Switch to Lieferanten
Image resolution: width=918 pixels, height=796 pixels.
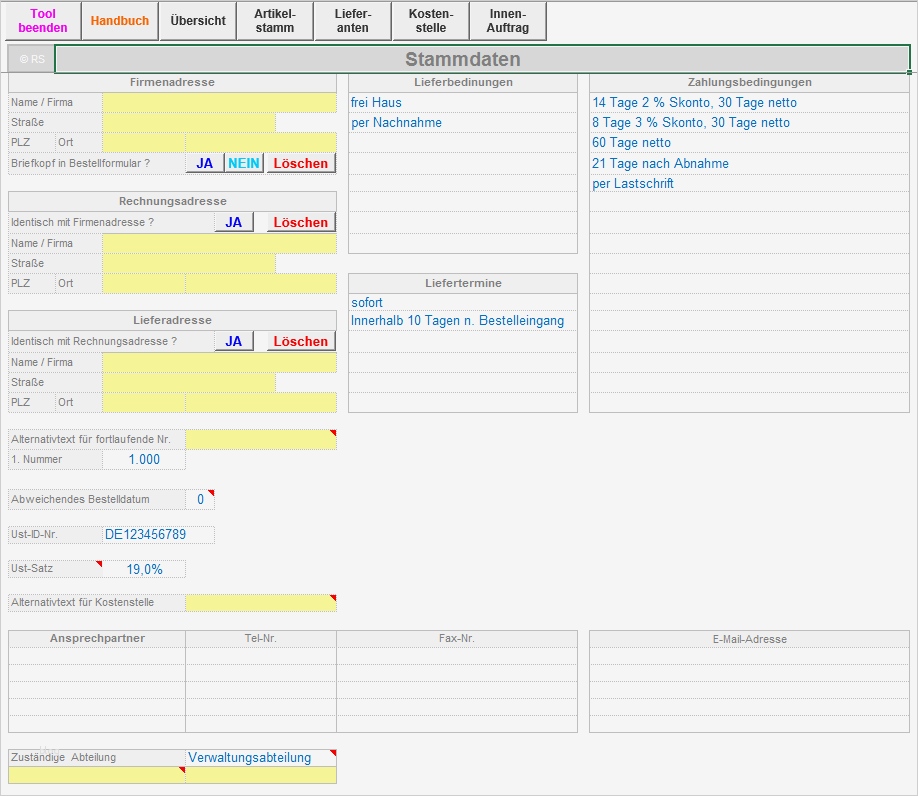click(x=353, y=20)
